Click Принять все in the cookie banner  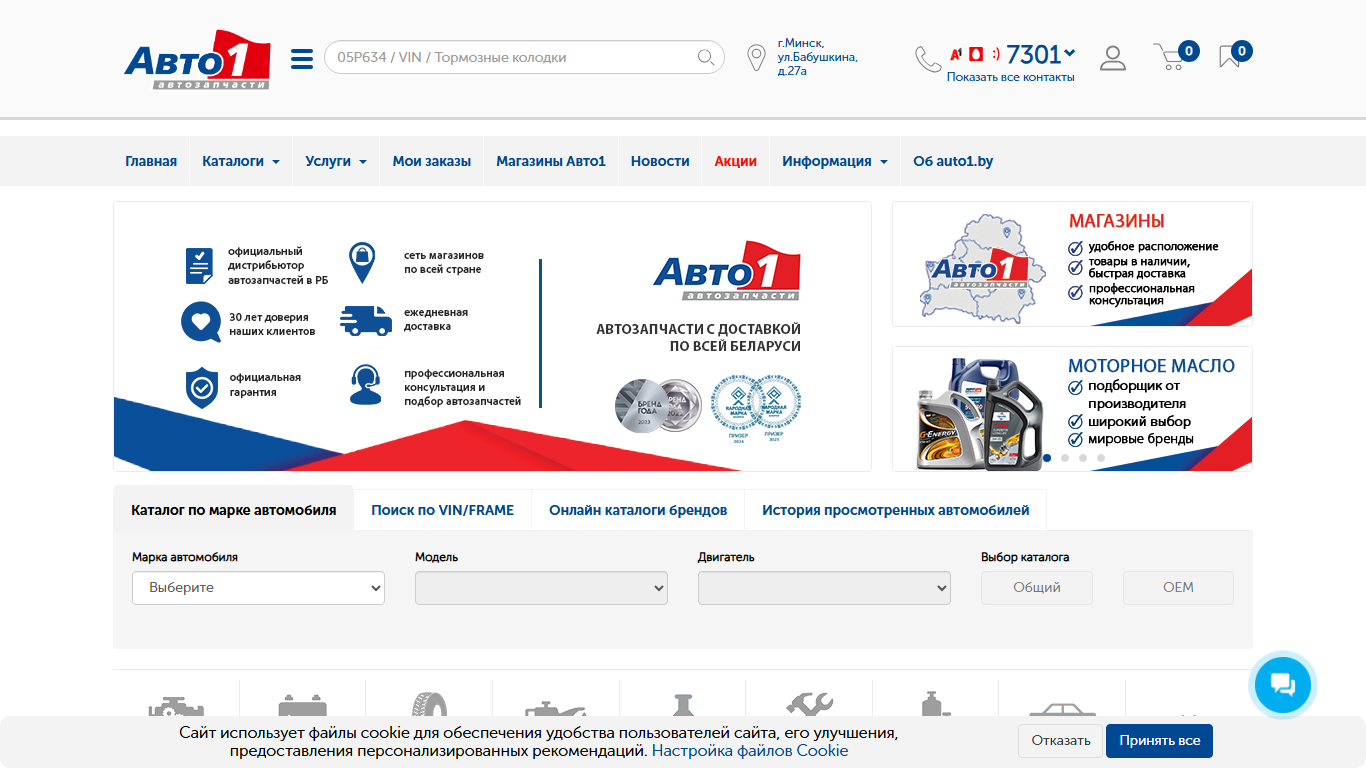point(1160,741)
